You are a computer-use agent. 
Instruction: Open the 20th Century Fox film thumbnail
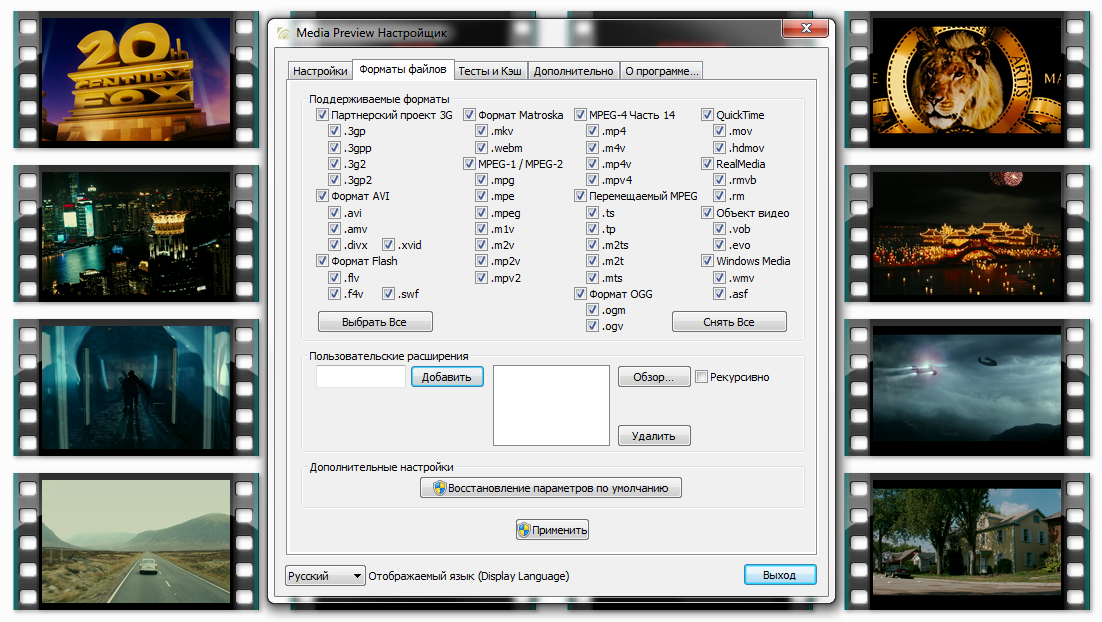click(x=136, y=79)
